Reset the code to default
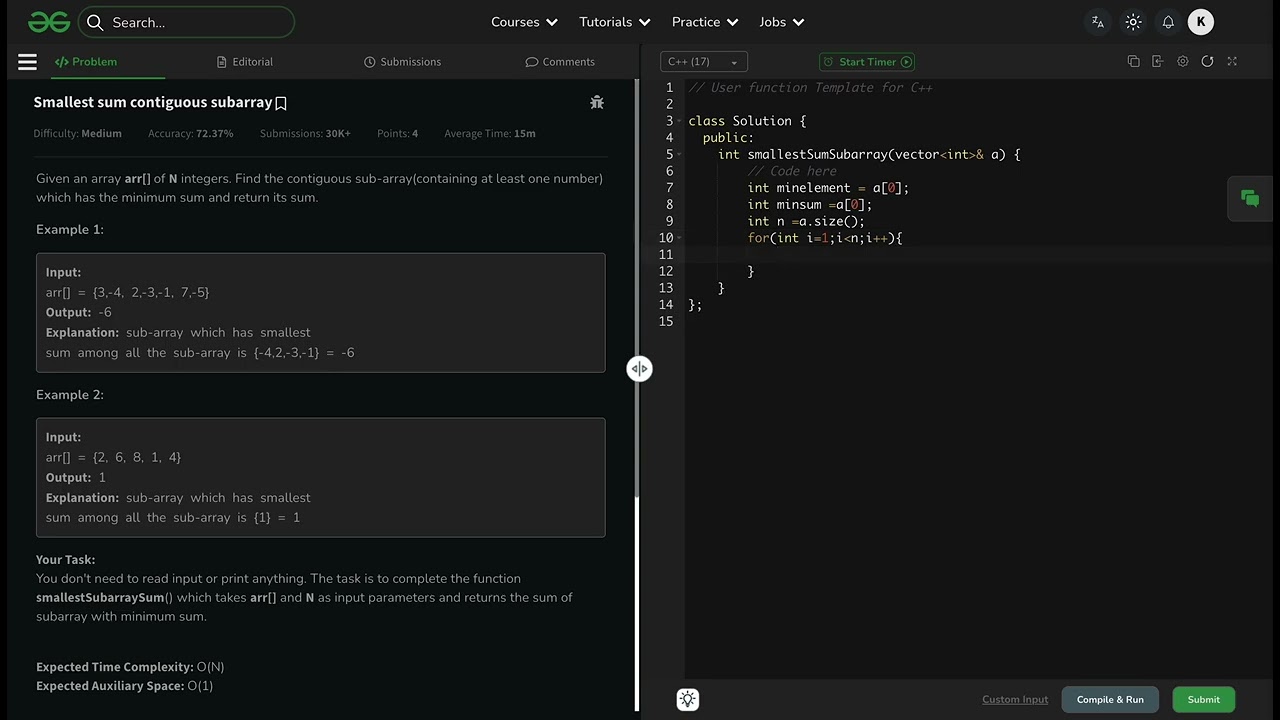 coord(1207,62)
